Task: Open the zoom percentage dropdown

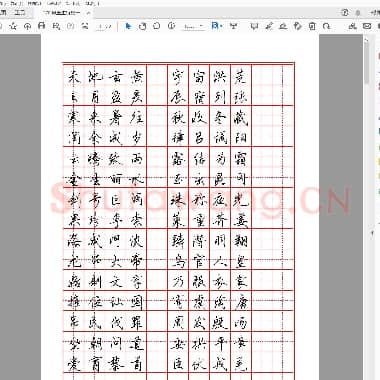Action: click(193, 26)
